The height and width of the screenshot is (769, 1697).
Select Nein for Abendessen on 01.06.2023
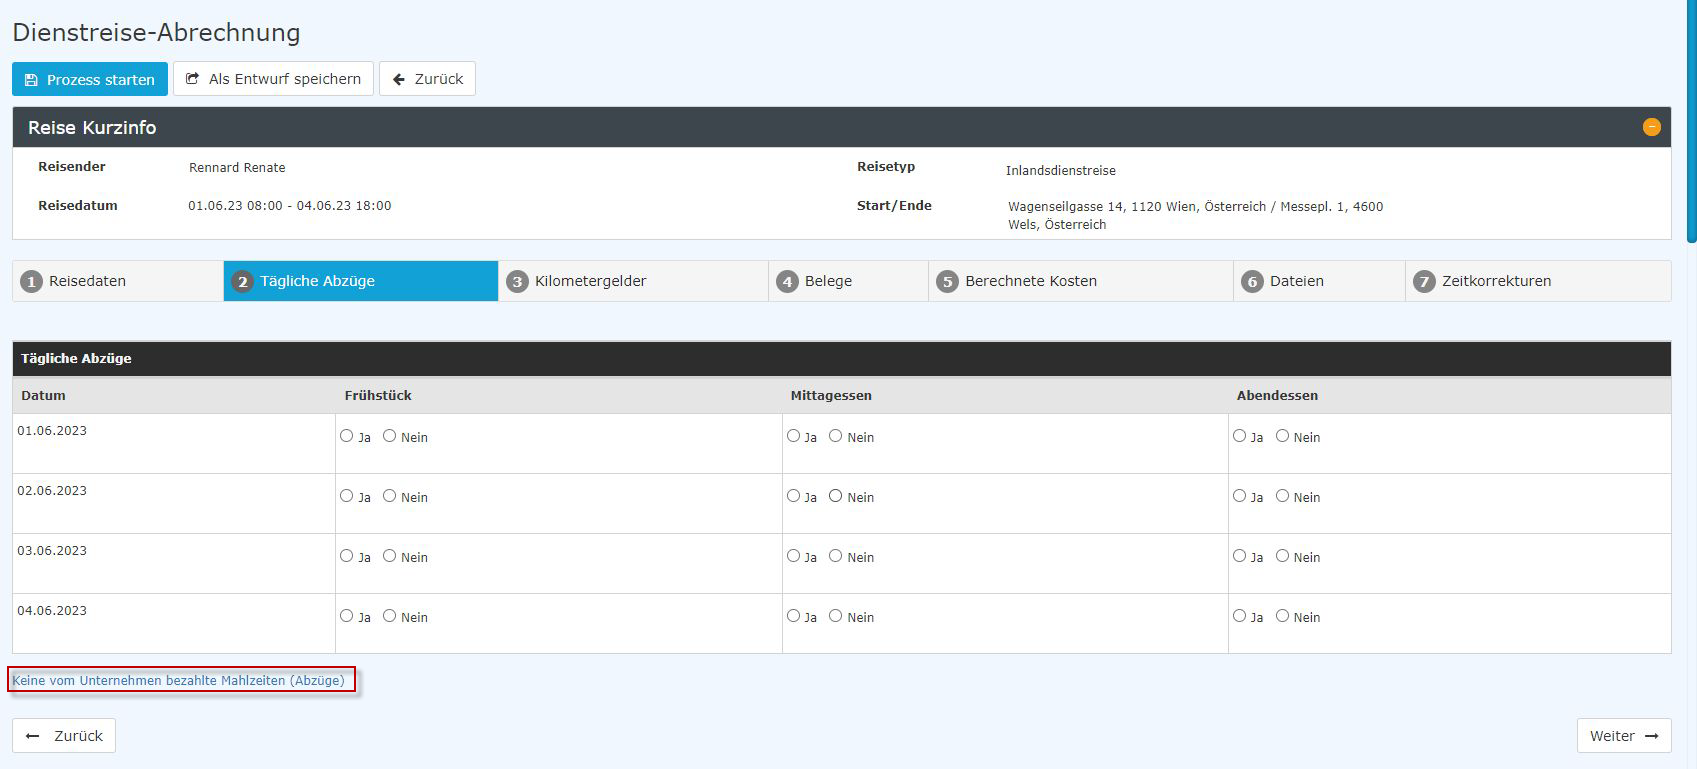click(1282, 436)
